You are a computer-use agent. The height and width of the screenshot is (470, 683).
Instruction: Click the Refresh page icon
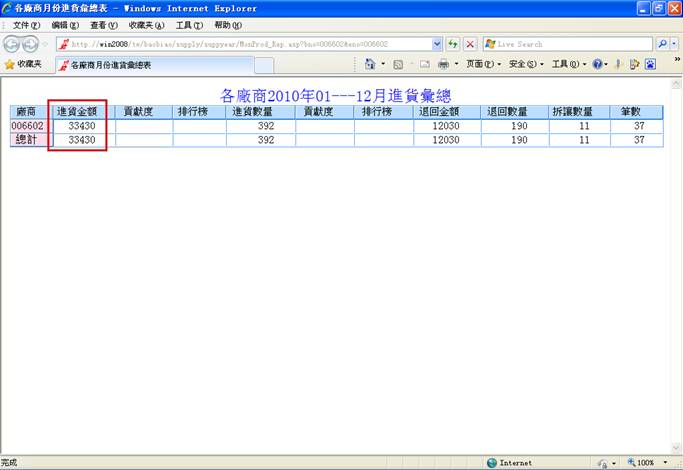[x=453, y=44]
